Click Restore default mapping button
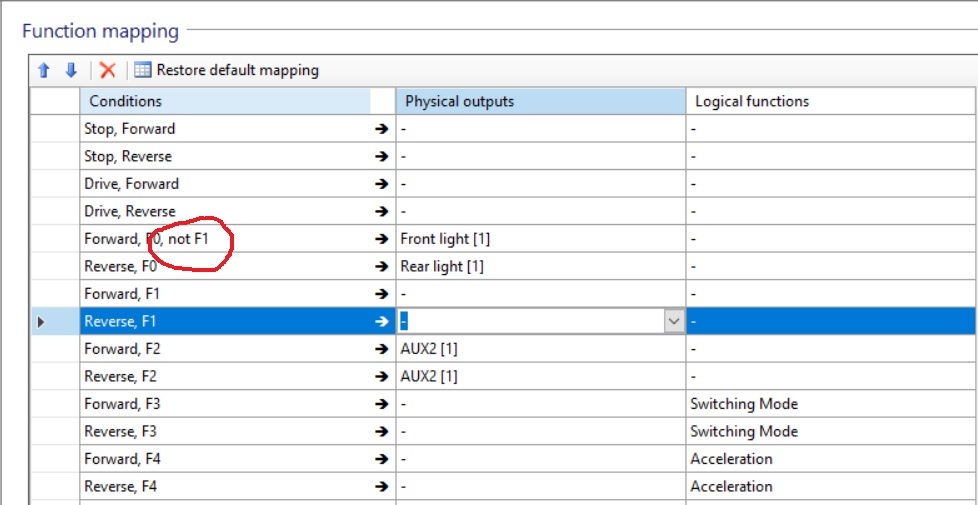The width and height of the screenshot is (978, 505). (x=227, y=70)
